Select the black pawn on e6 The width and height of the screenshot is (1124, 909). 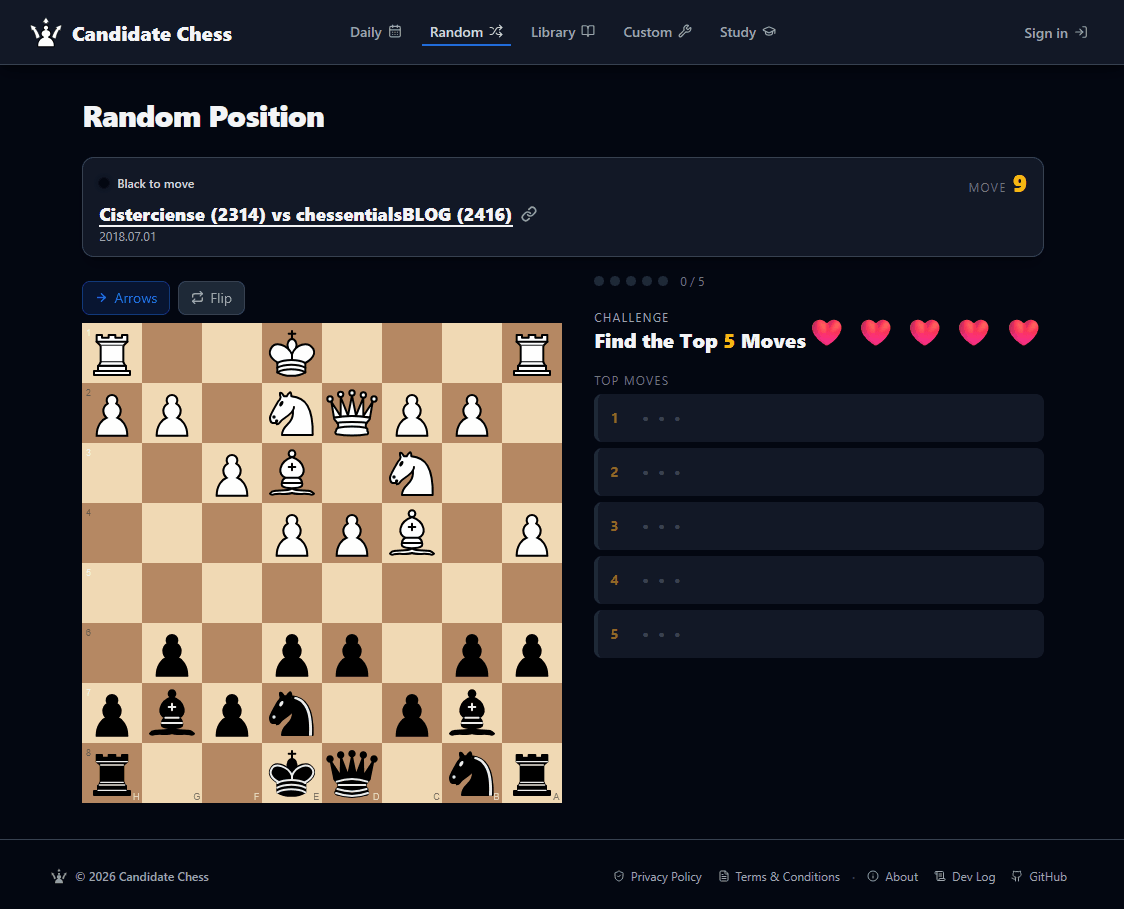(x=292, y=653)
